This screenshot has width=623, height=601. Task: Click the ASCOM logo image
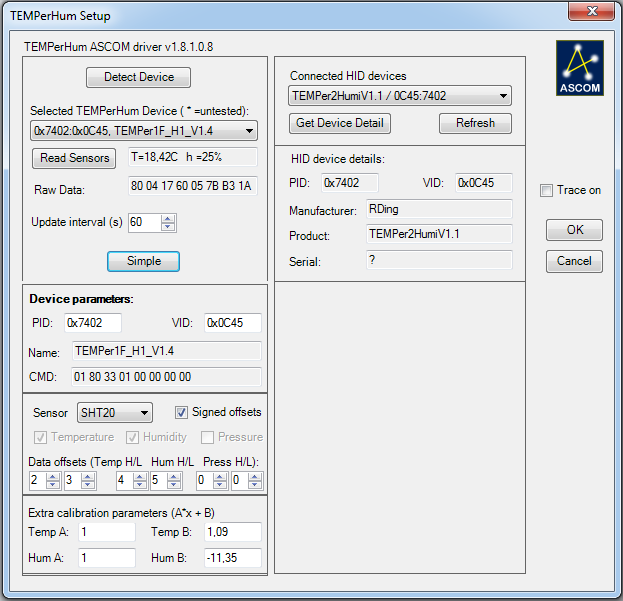580,68
